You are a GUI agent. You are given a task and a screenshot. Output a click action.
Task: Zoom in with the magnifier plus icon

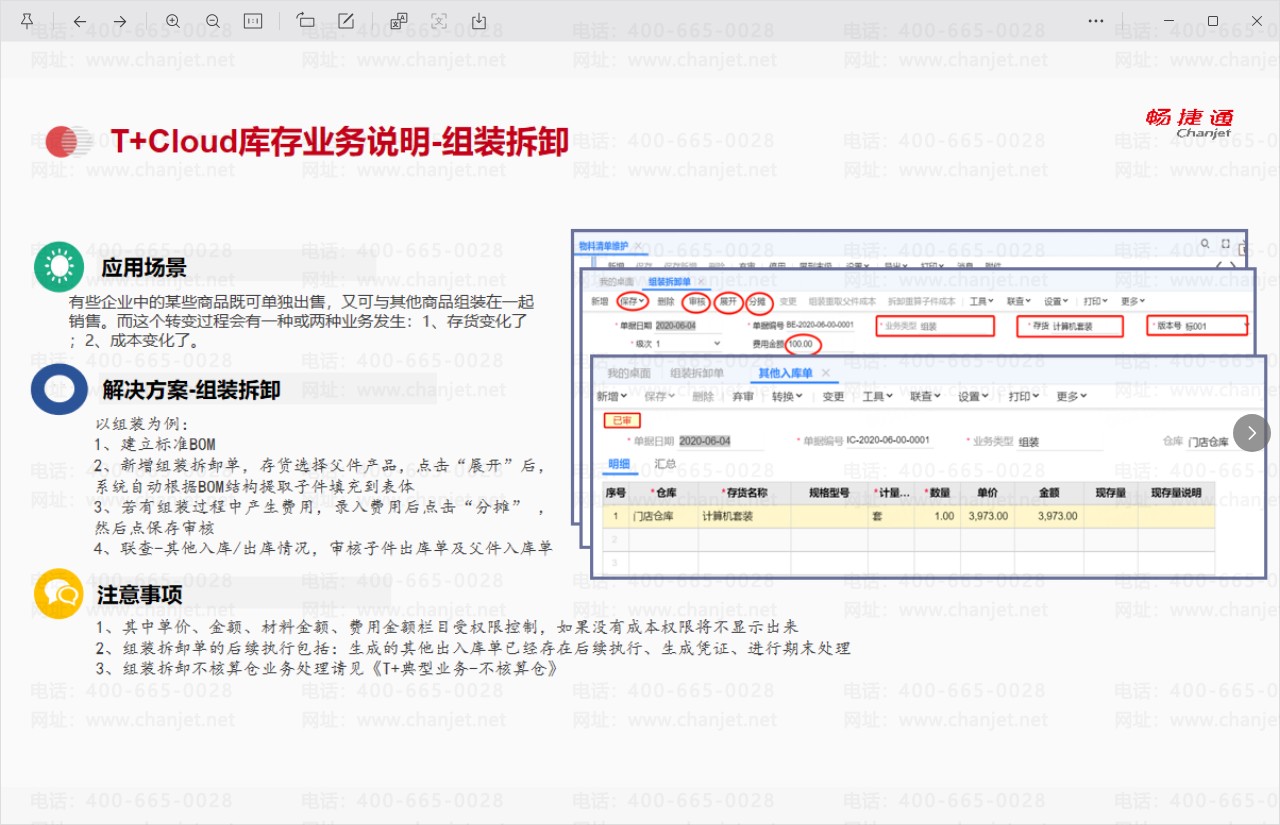(173, 21)
